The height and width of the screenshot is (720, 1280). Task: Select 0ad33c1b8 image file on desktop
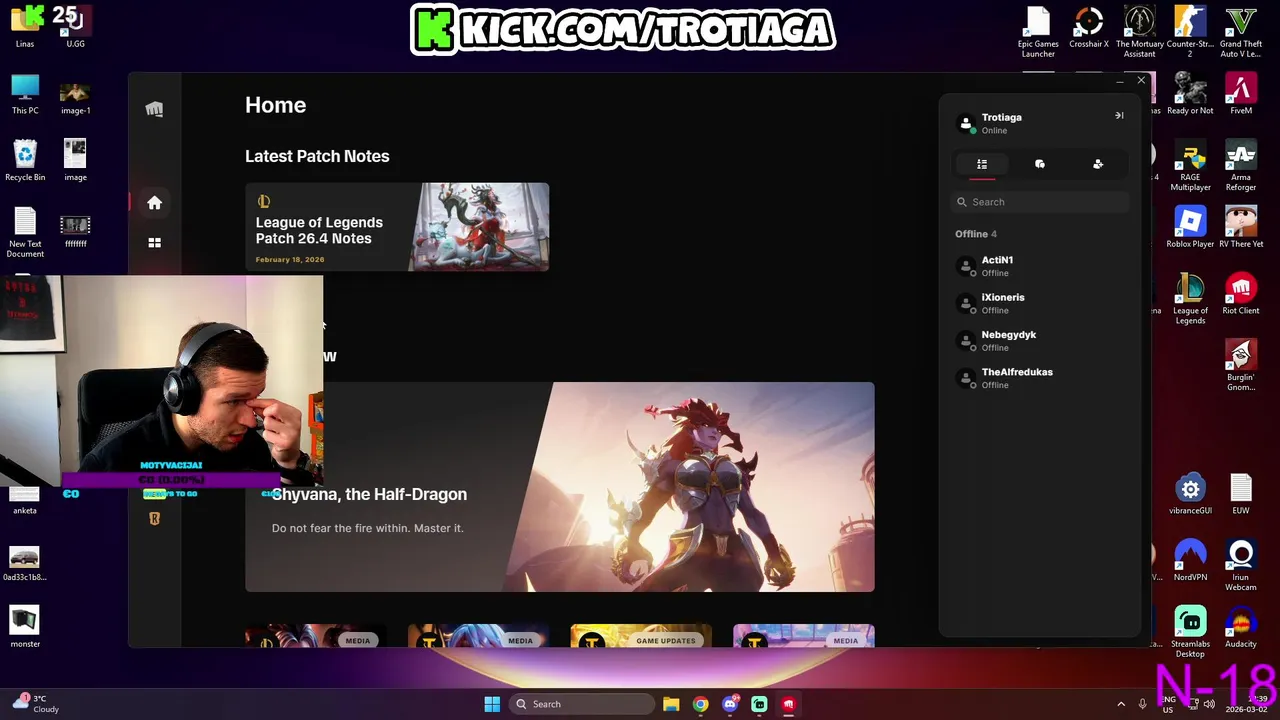coord(25,562)
